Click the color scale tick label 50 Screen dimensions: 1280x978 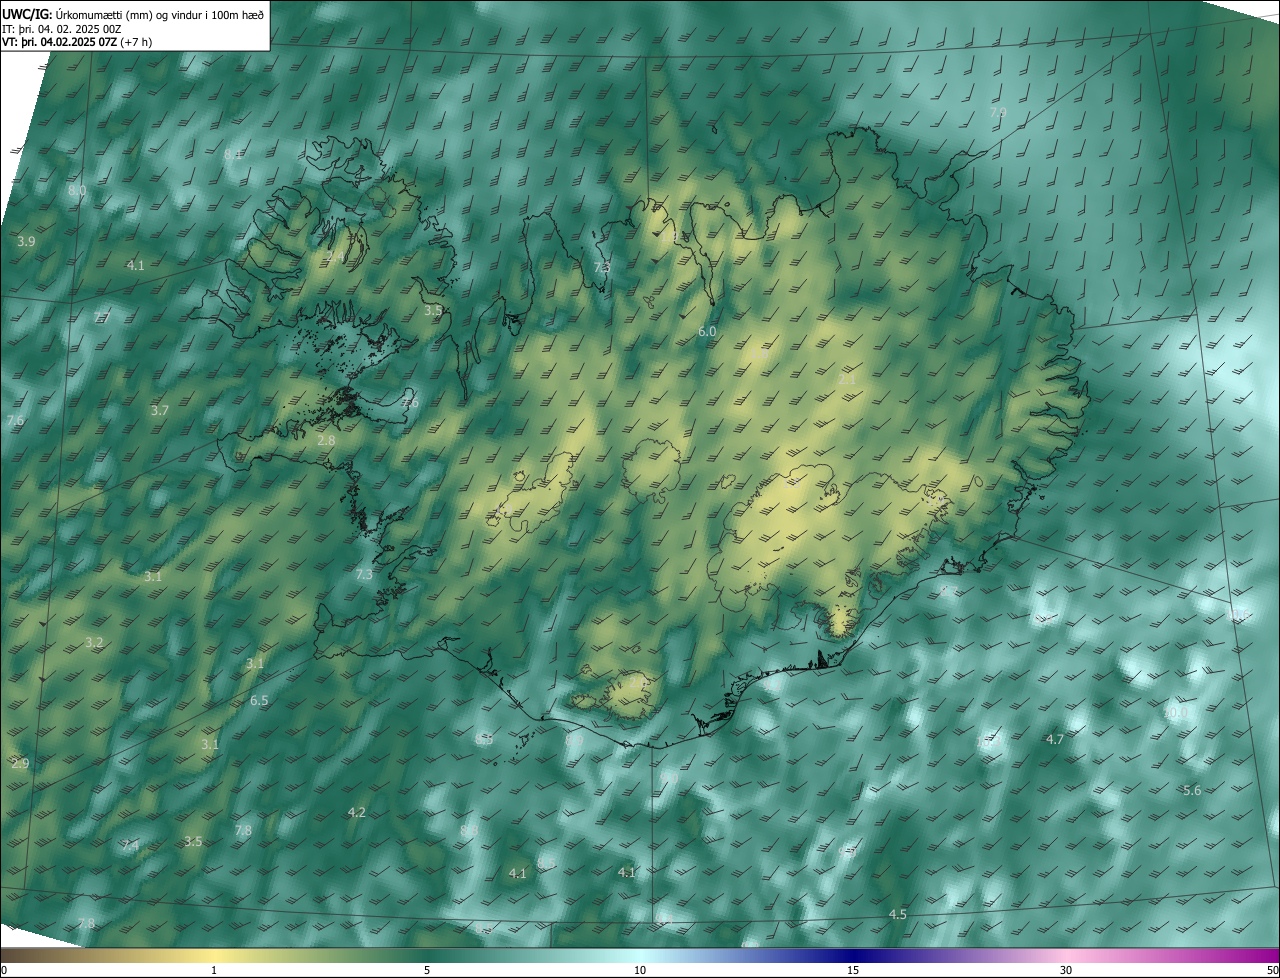pyautogui.click(x=1273, y=970)
